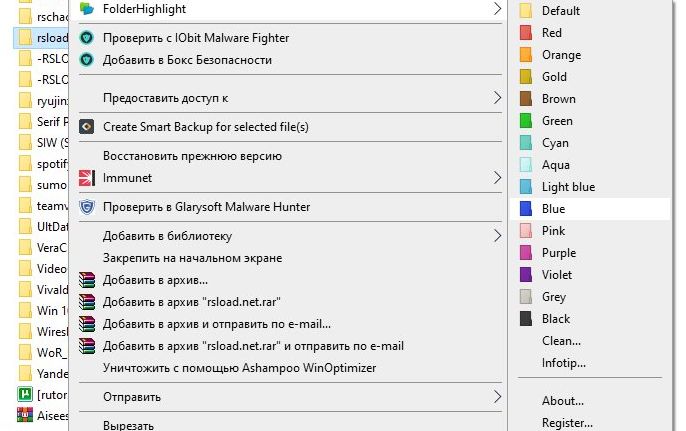686x431 pixels.
Task: Click the FolderHighlight app icon
Action: pyautogui.click(x=87, y=8)
